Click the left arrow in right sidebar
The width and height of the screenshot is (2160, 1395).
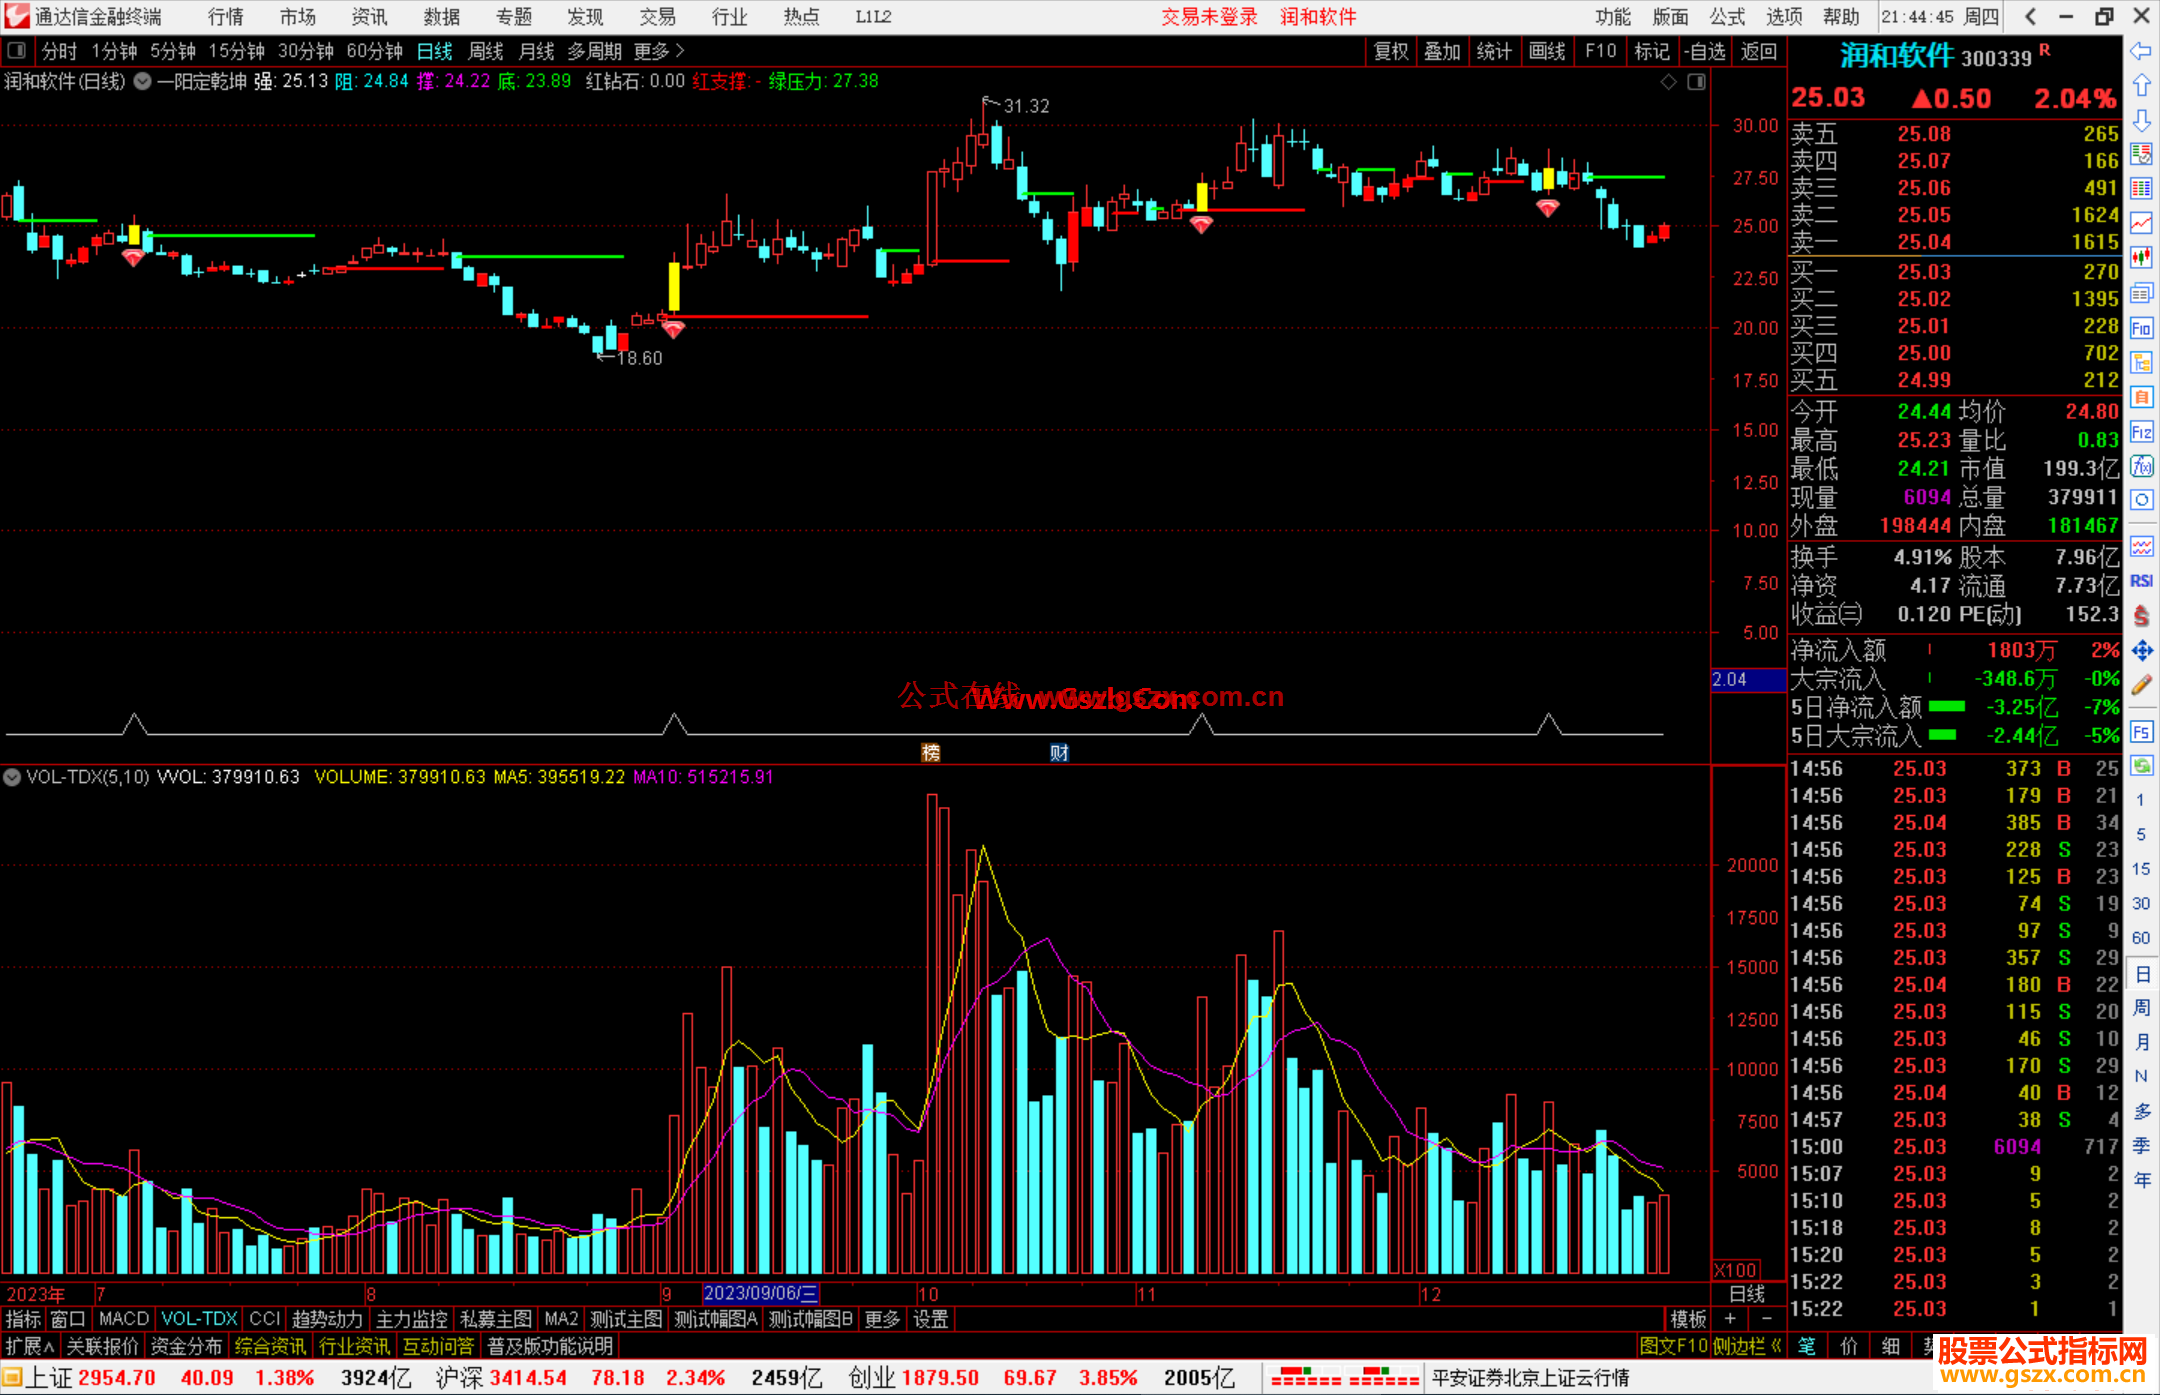pos(2141,51)
